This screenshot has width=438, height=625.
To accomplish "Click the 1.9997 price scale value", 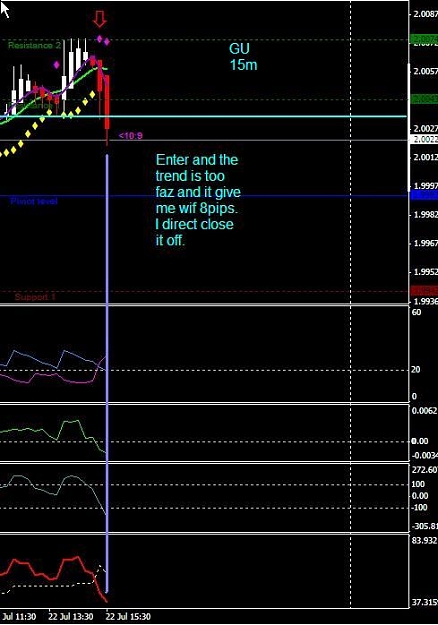I will [426, 186].
